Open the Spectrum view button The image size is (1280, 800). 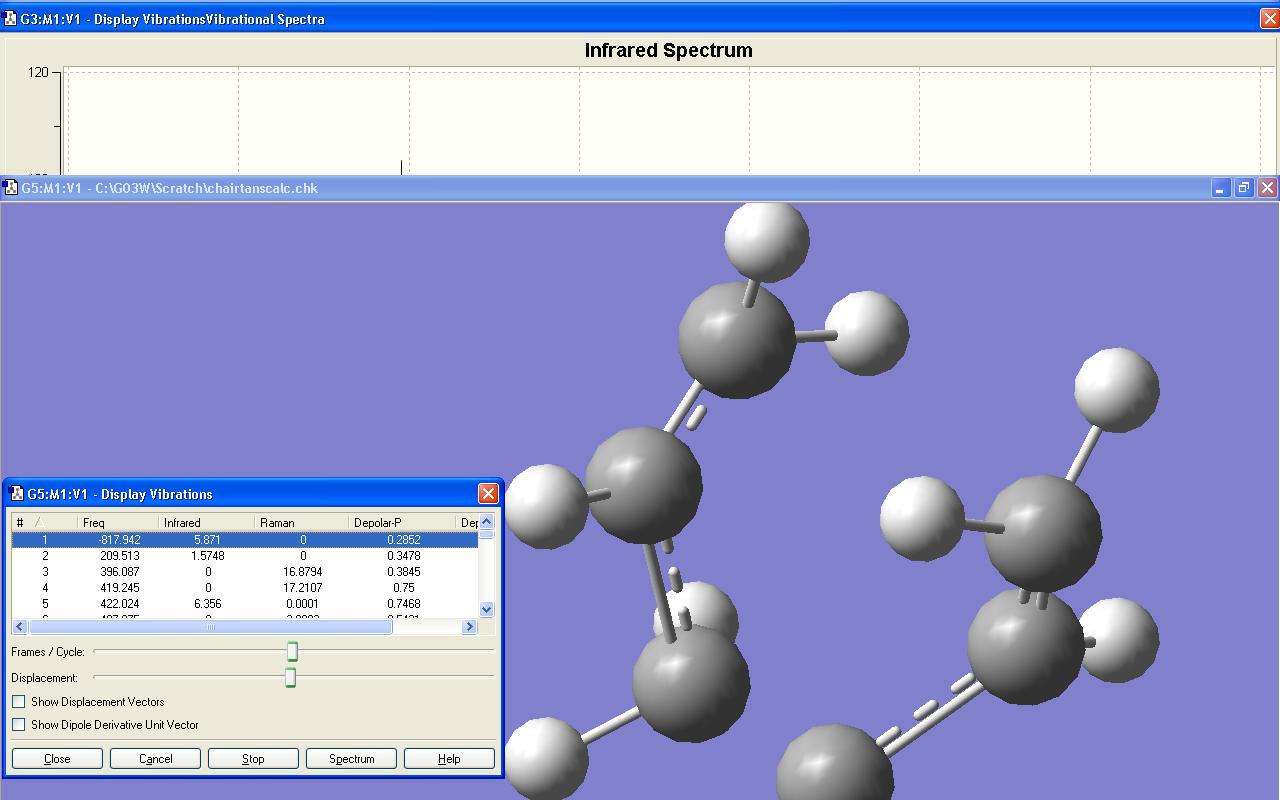[351, 759]
